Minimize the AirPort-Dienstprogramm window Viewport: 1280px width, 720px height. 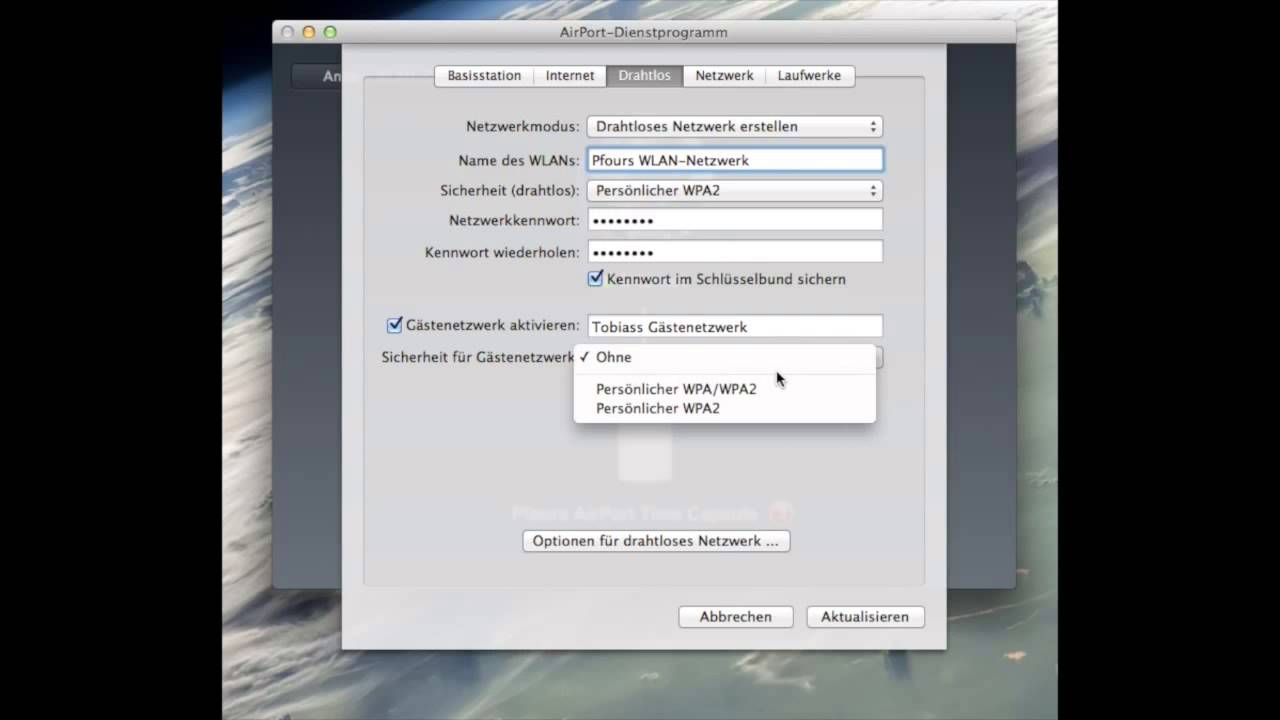click(309, 32)
